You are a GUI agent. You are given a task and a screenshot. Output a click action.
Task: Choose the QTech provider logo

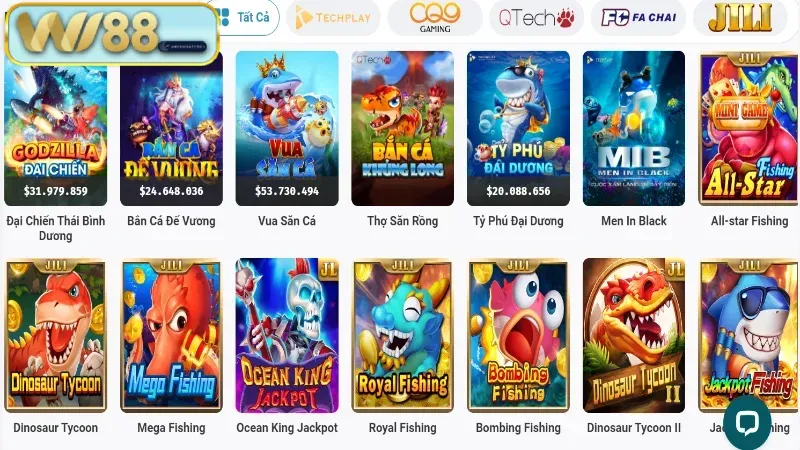point(536,18)
